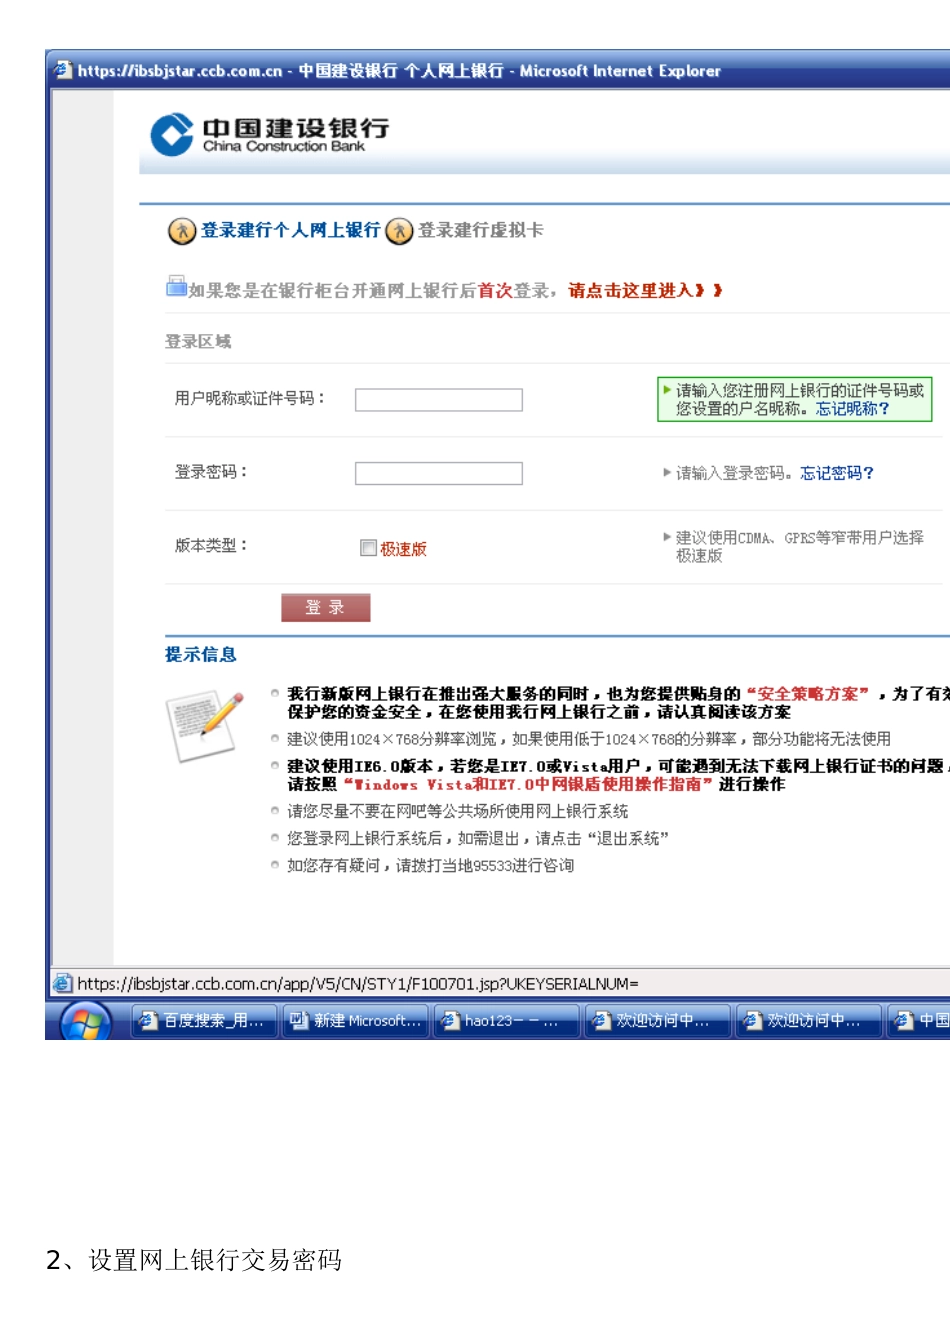Focus the 登录密码 input field

pos(439,473)
